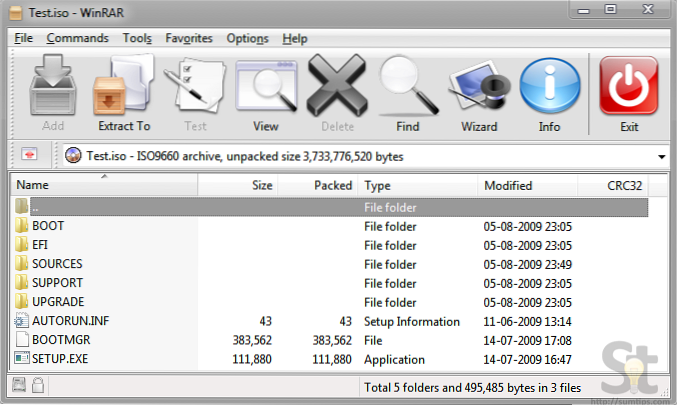Start the Wizard tool
This screenshot has width=677, height=405.
point(479,94)
